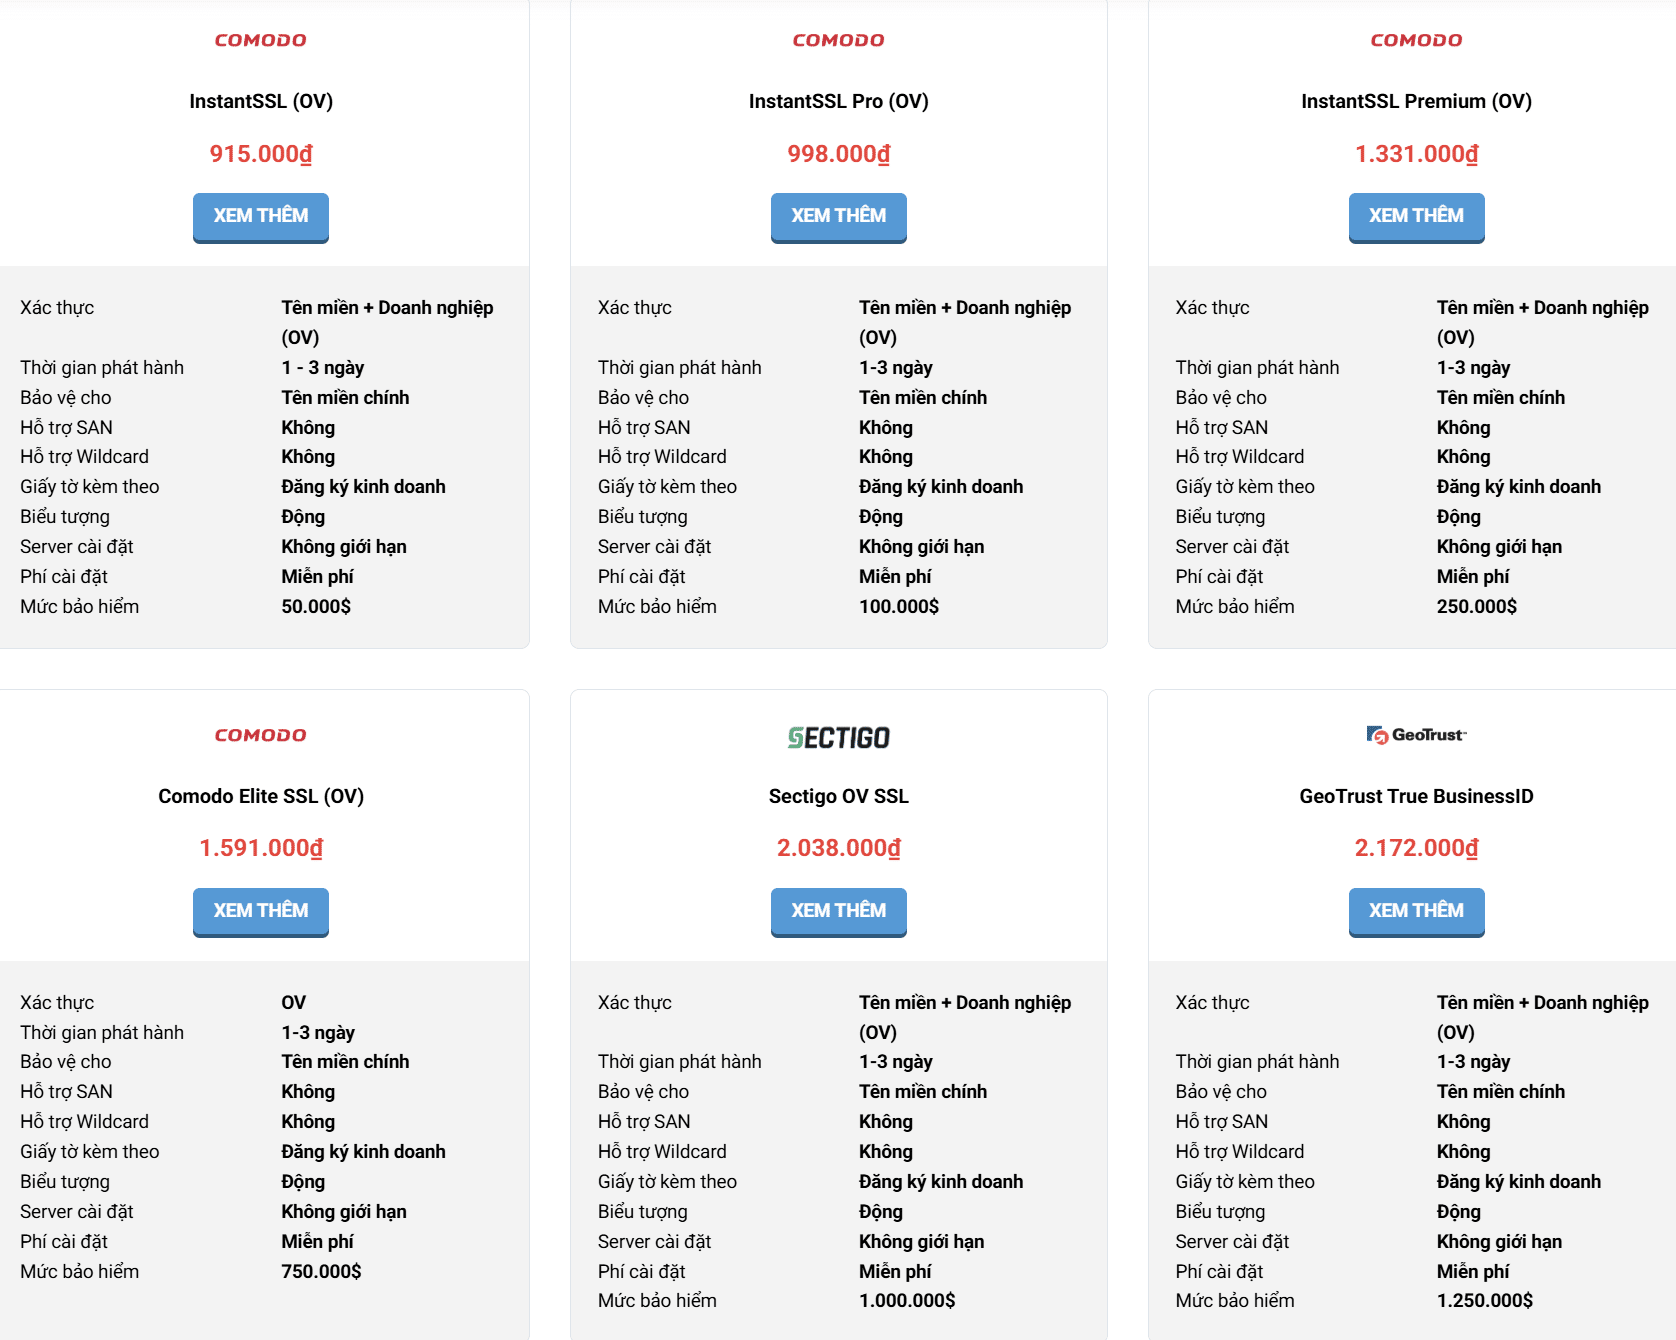Open XEM THÊM for Comodo Elite SSL

[x=261, y=912]
